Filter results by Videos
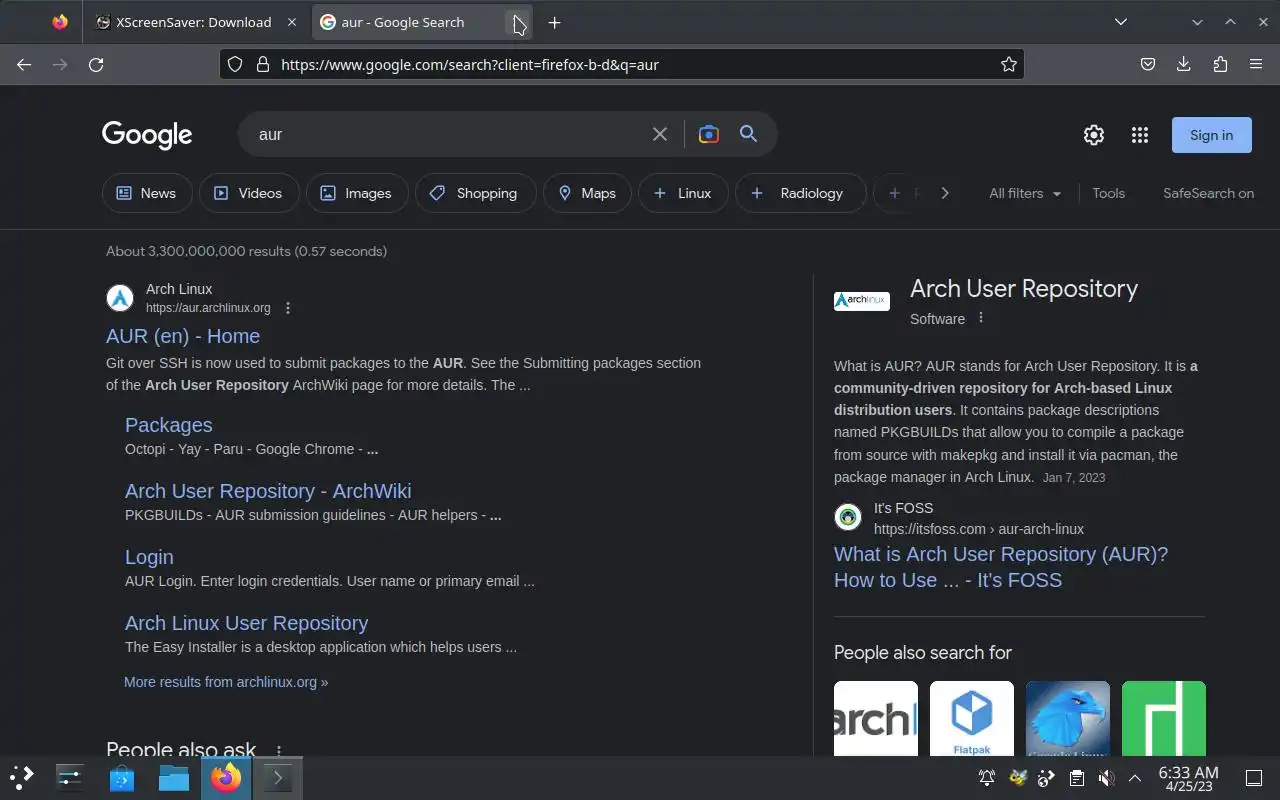Viewport: 1280px width, 800px height. click(x=249, y=193)
